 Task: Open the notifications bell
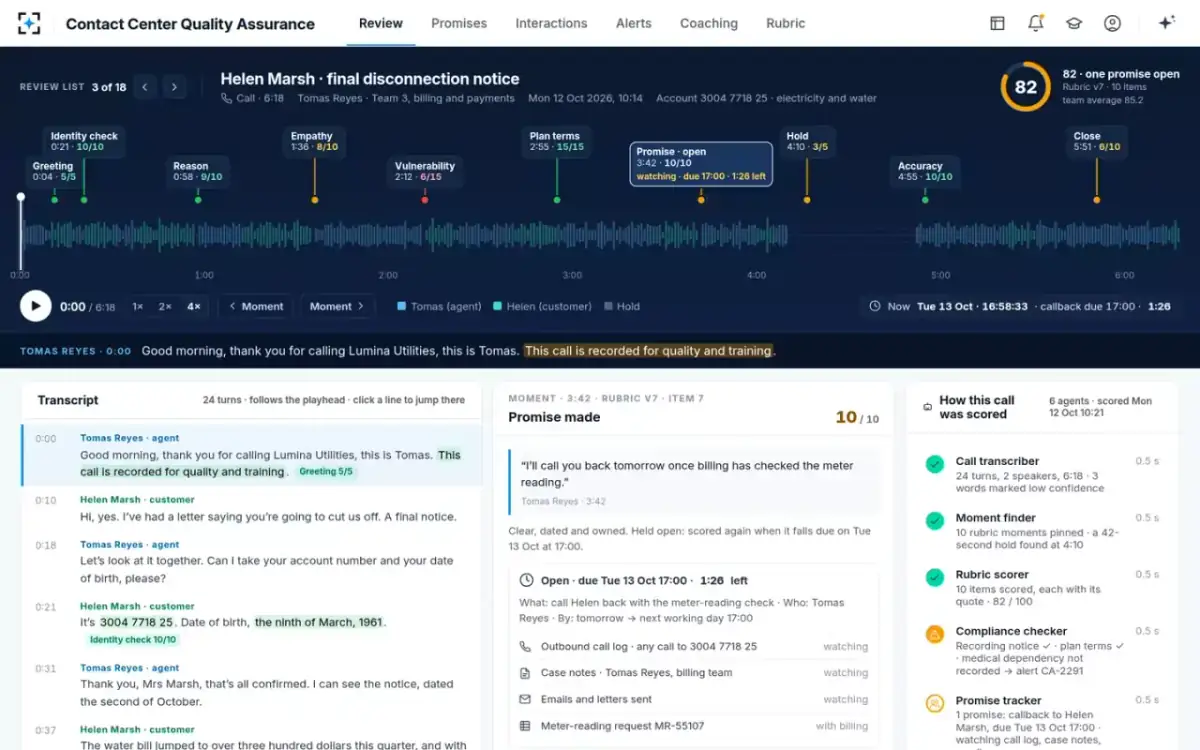(x=1035, y=23)
